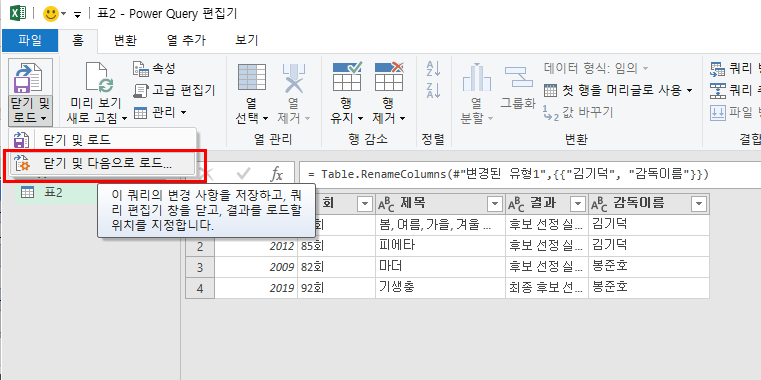Click the 열 분할 split column icon
This screenshot has width=761, height=380.
(x=476, y=78)
